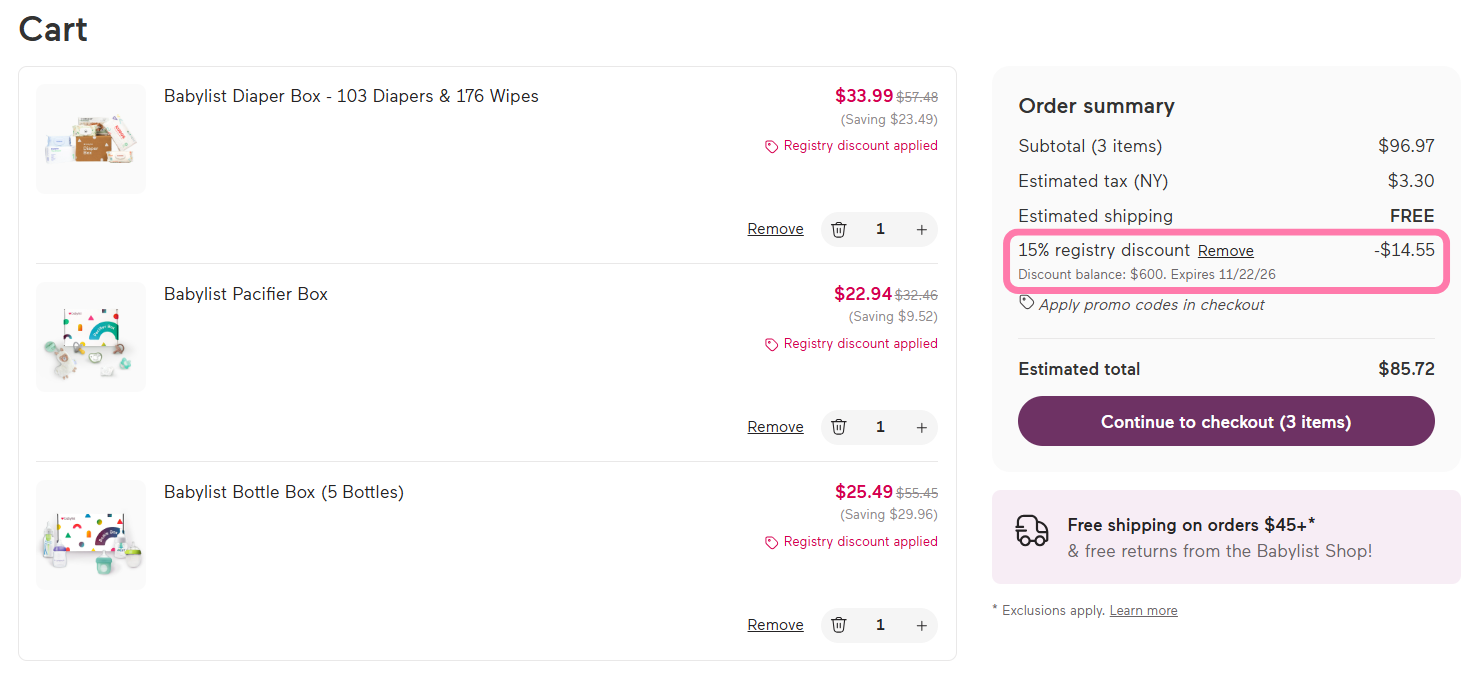Click the Babylist Diaper Box product title
1477x677 pixels.
351,97
